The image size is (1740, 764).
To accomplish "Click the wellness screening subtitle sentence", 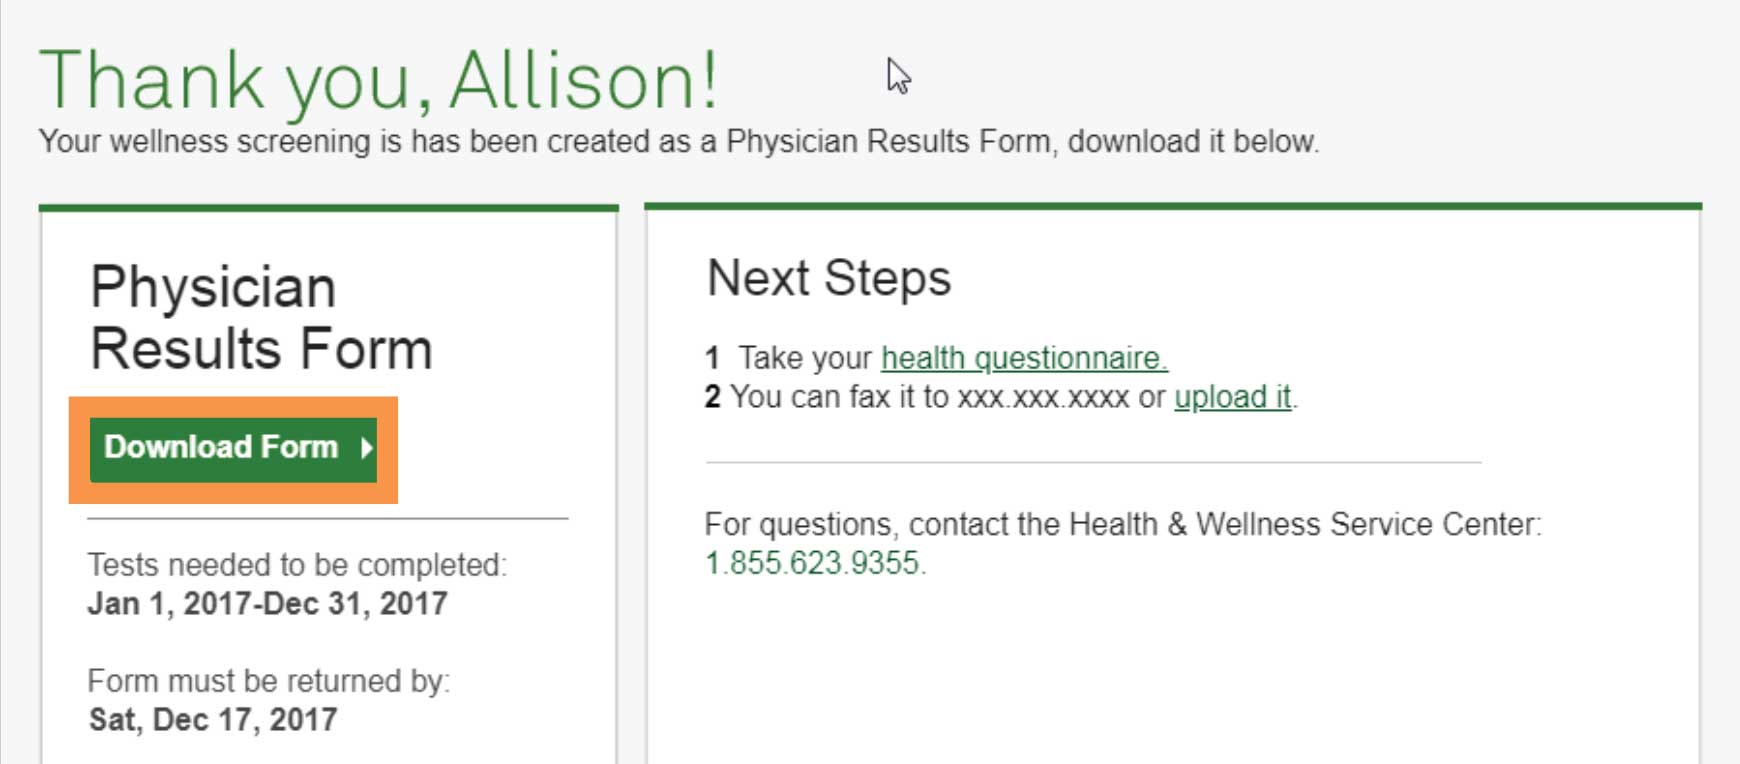I will (679, 142).
